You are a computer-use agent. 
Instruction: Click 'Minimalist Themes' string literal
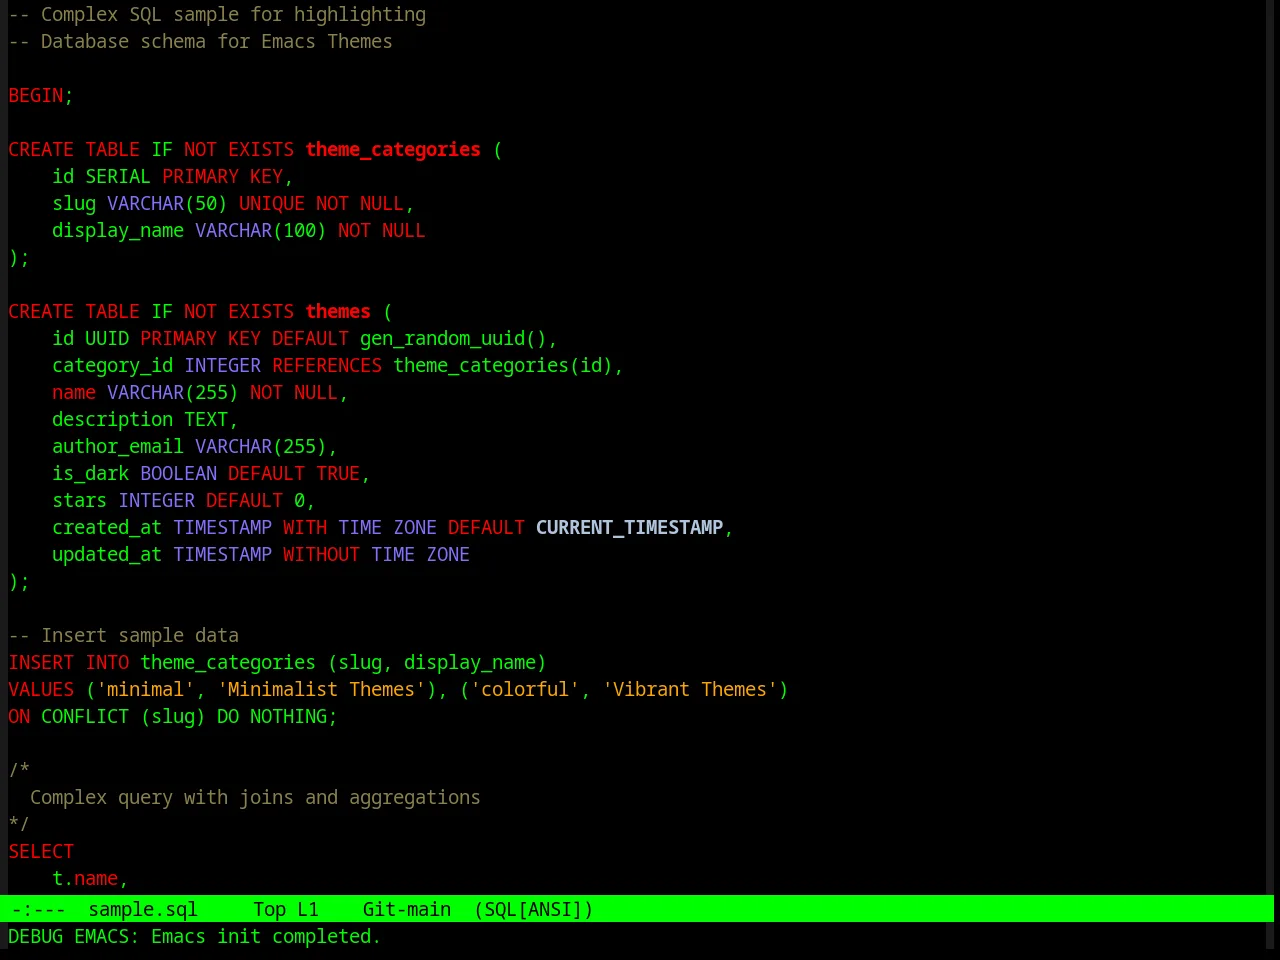[321, 689]
